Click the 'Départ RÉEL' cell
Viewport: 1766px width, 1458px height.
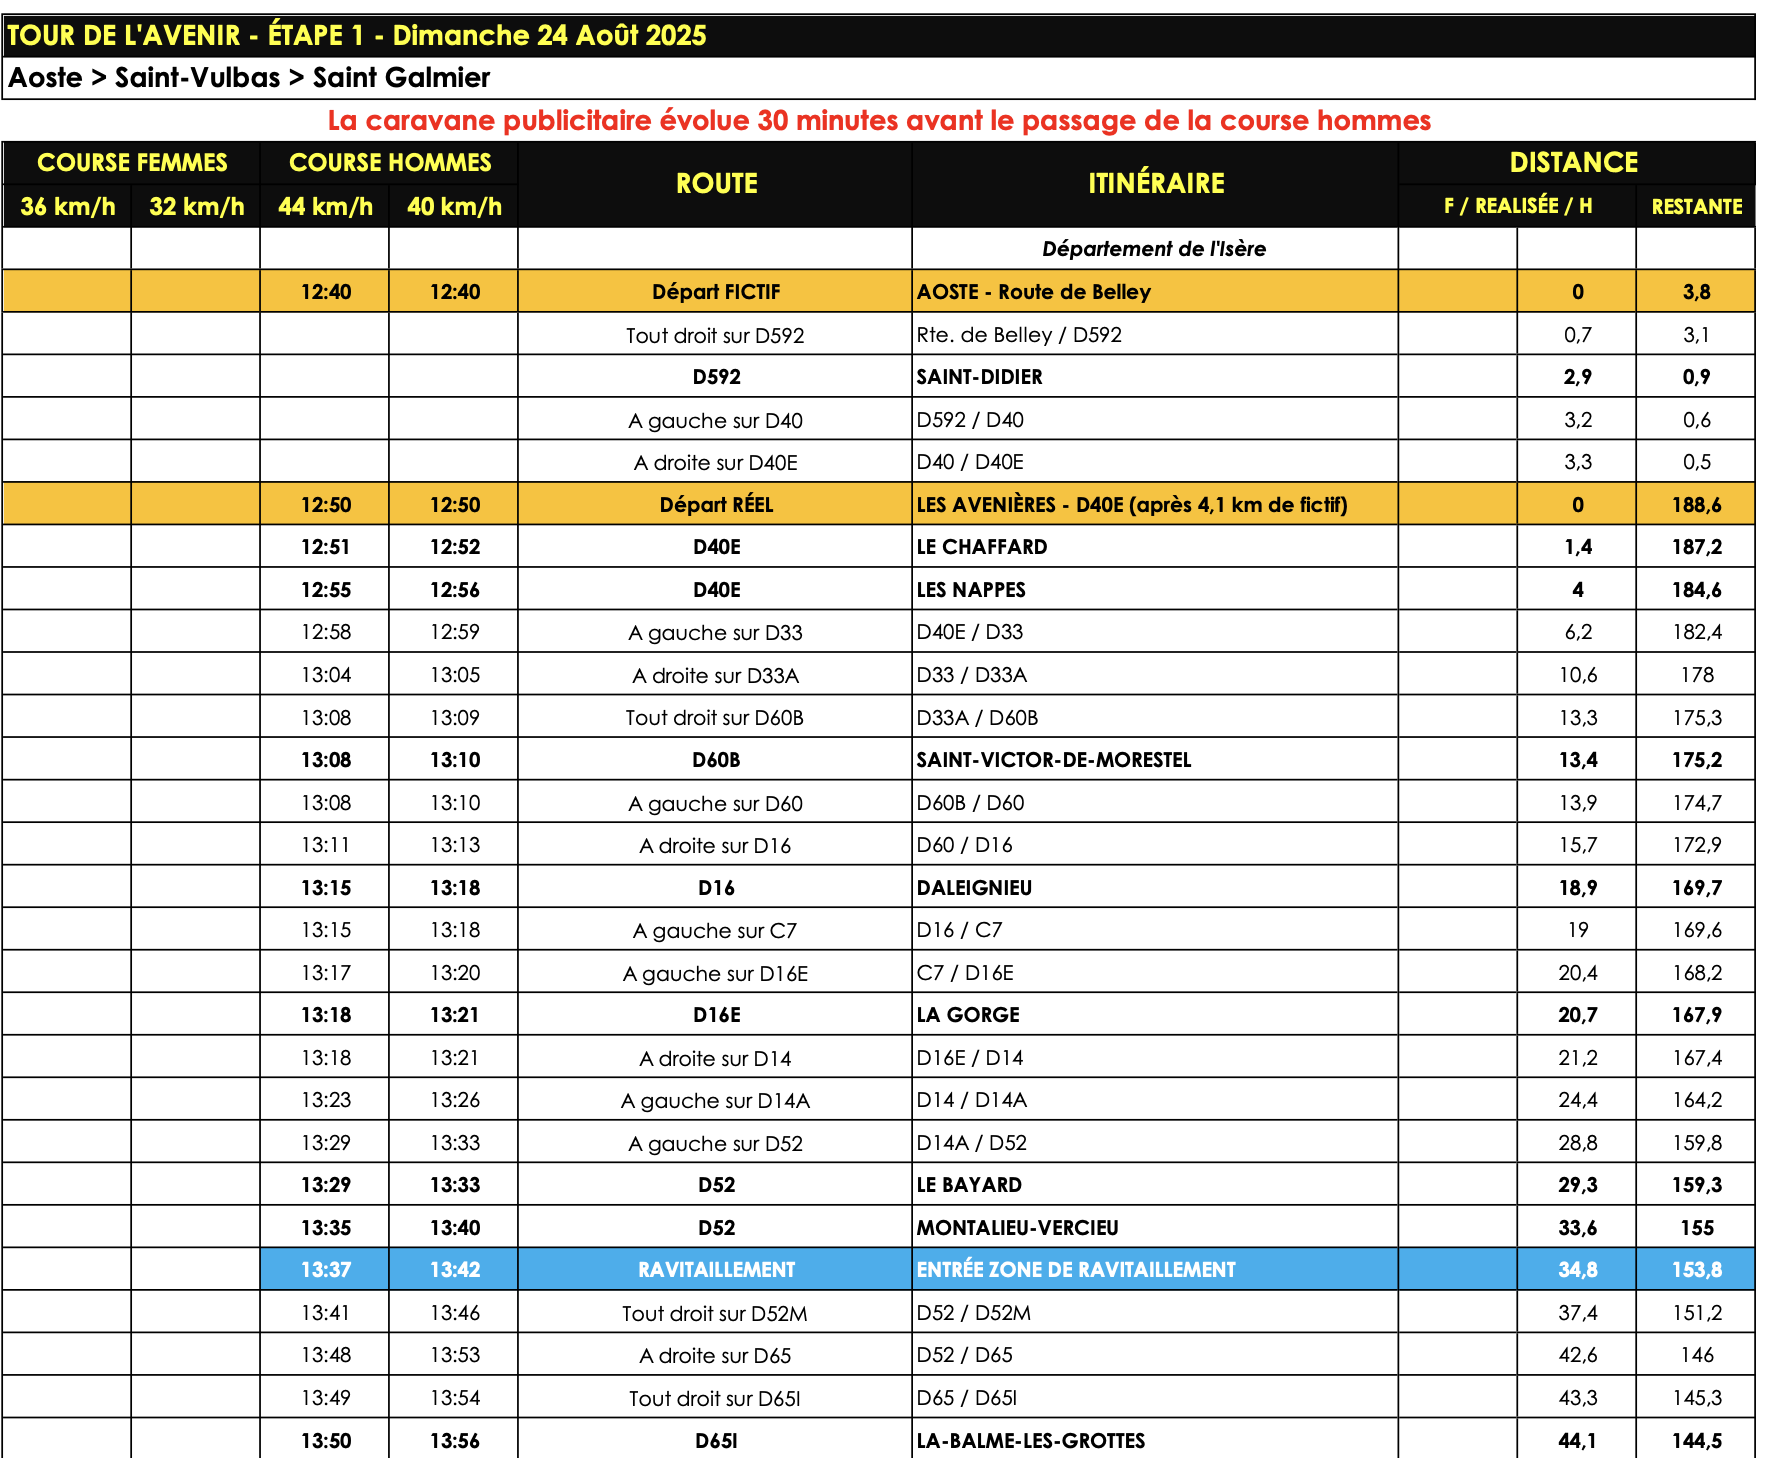pyautogui.click(x=716, y=505)
